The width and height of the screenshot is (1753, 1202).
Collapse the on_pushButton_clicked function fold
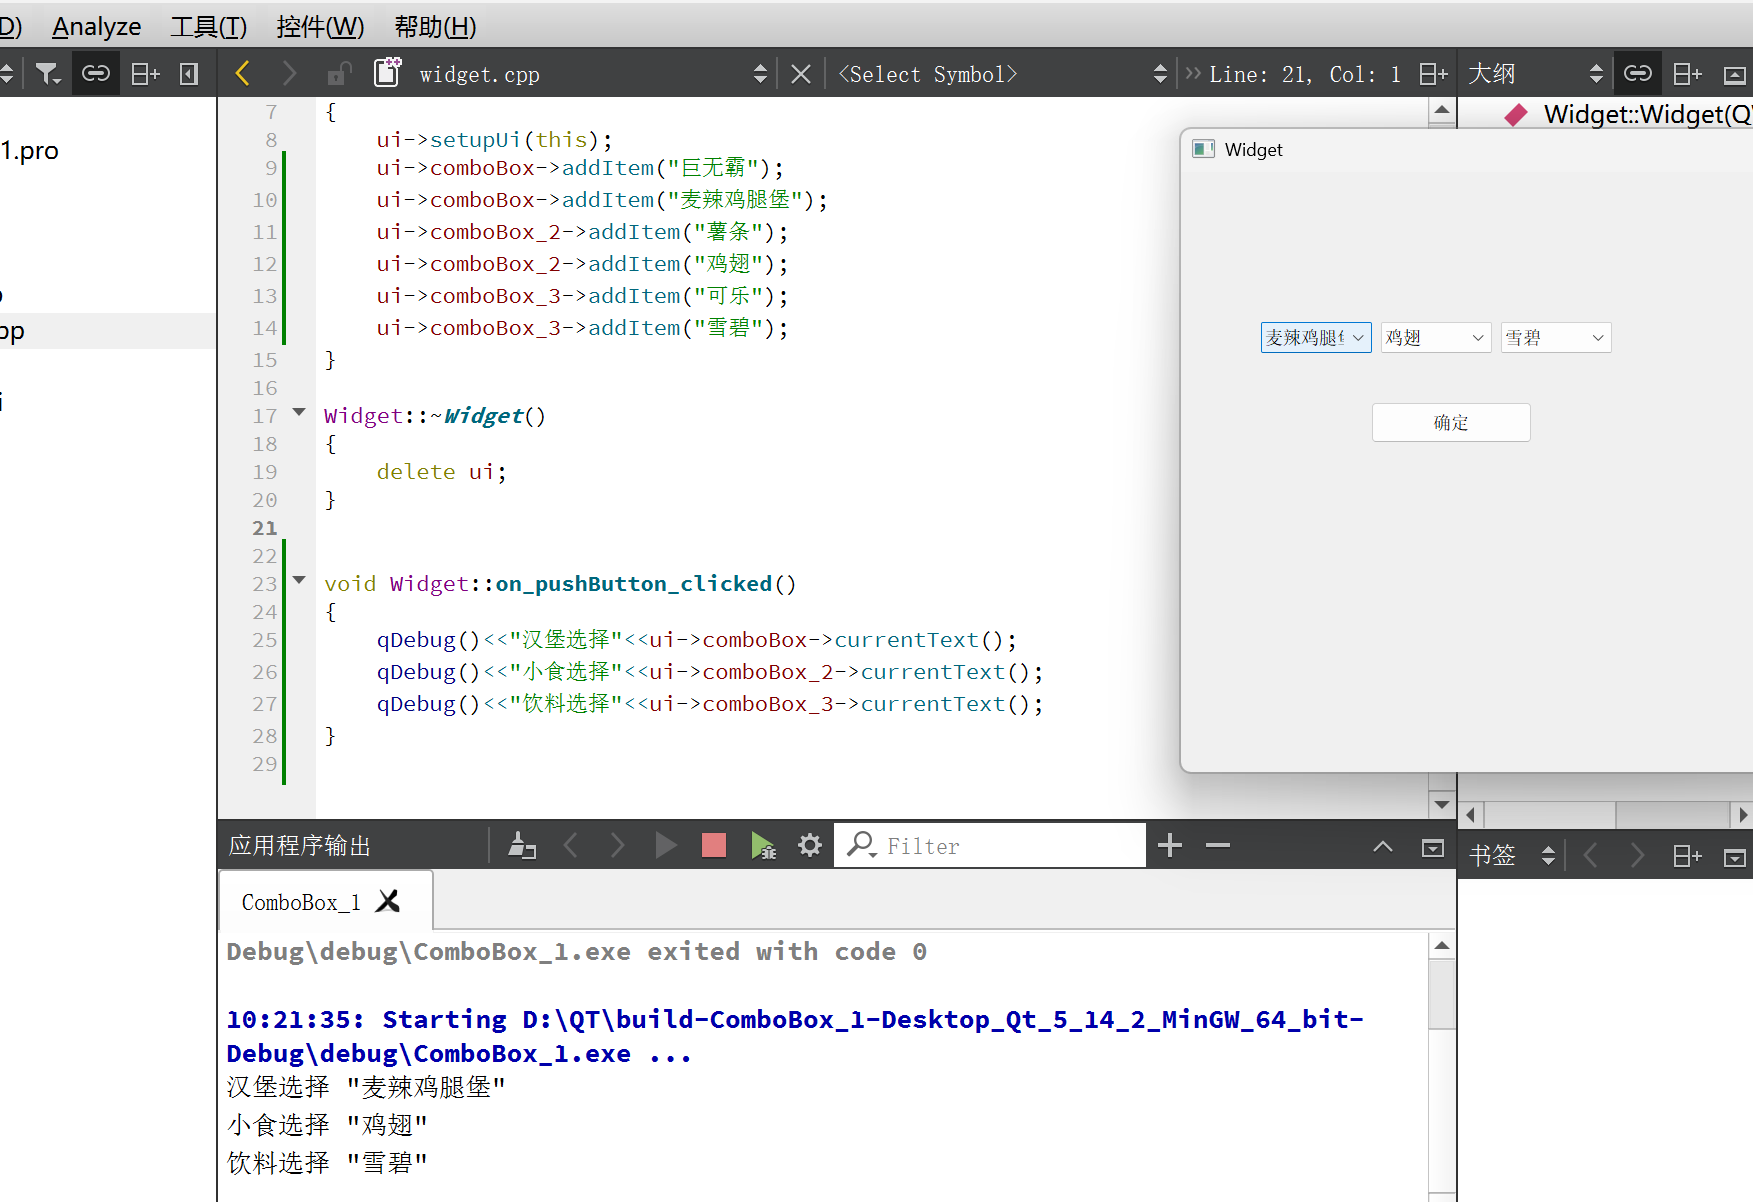299,580
